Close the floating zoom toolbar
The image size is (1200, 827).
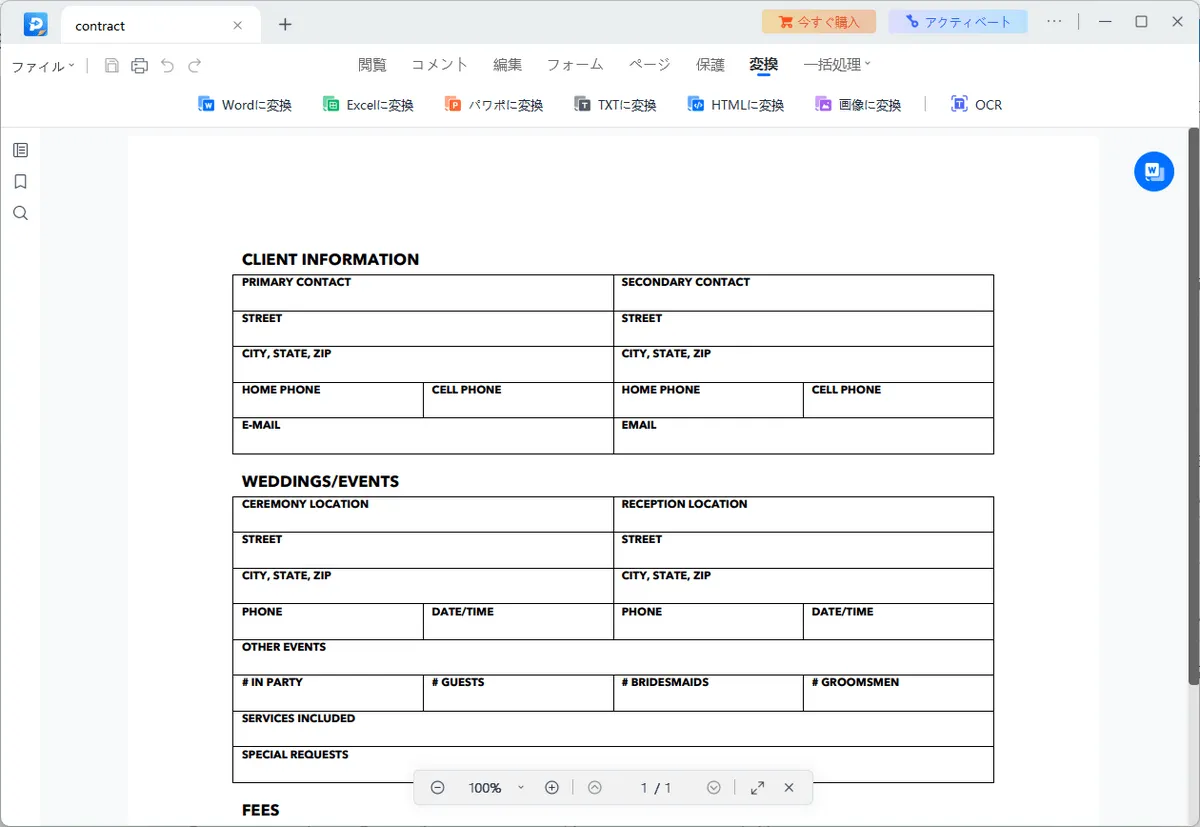[x=789, y=788]
